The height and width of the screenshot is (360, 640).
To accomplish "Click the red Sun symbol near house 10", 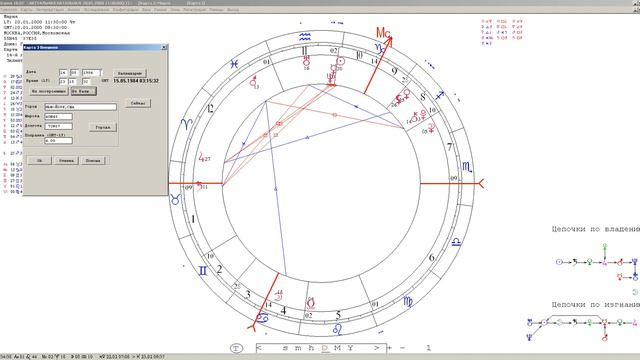I will [x=341, y=62].
